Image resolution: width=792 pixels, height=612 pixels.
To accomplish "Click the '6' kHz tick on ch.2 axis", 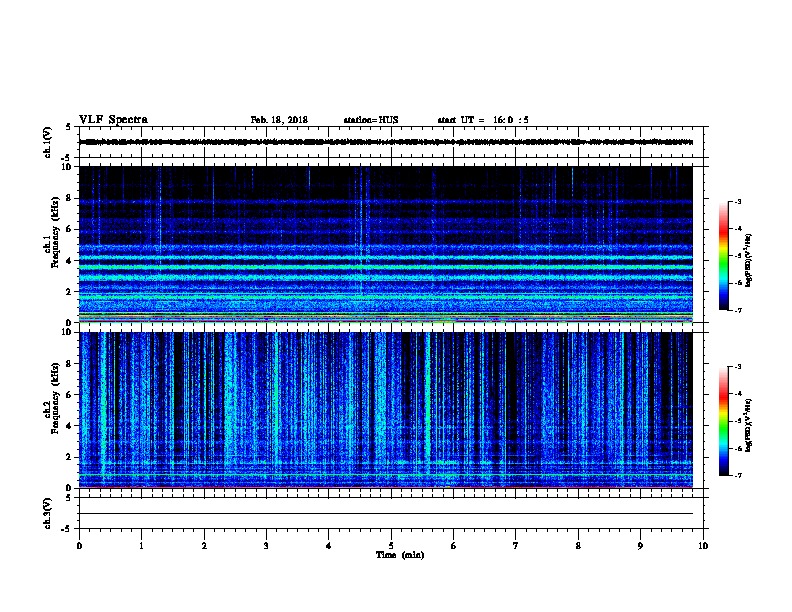I will 69,395.
